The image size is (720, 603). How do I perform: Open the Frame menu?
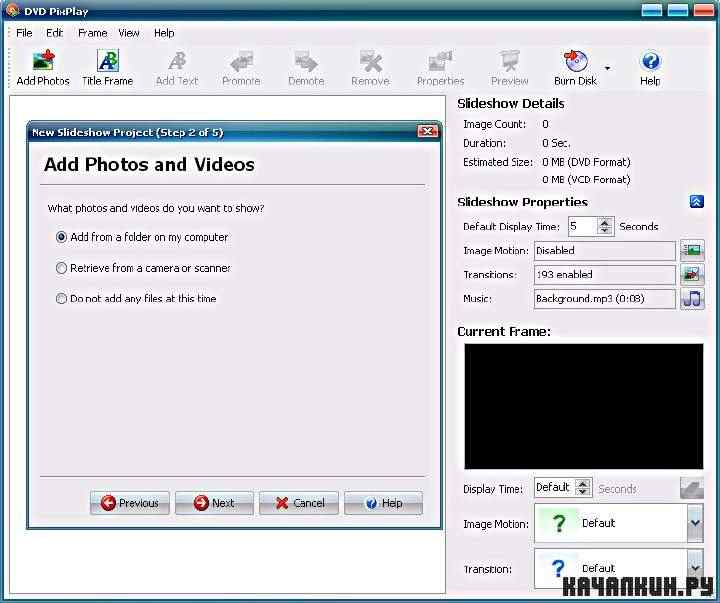(92, 33)
